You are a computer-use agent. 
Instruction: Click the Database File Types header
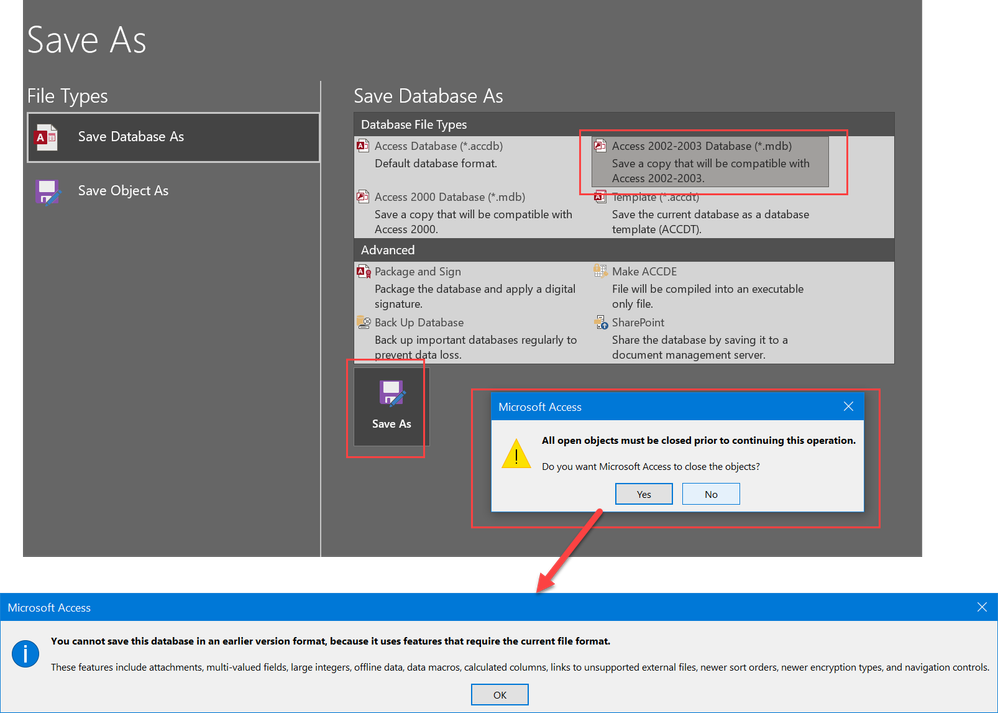tap(624, 125)
